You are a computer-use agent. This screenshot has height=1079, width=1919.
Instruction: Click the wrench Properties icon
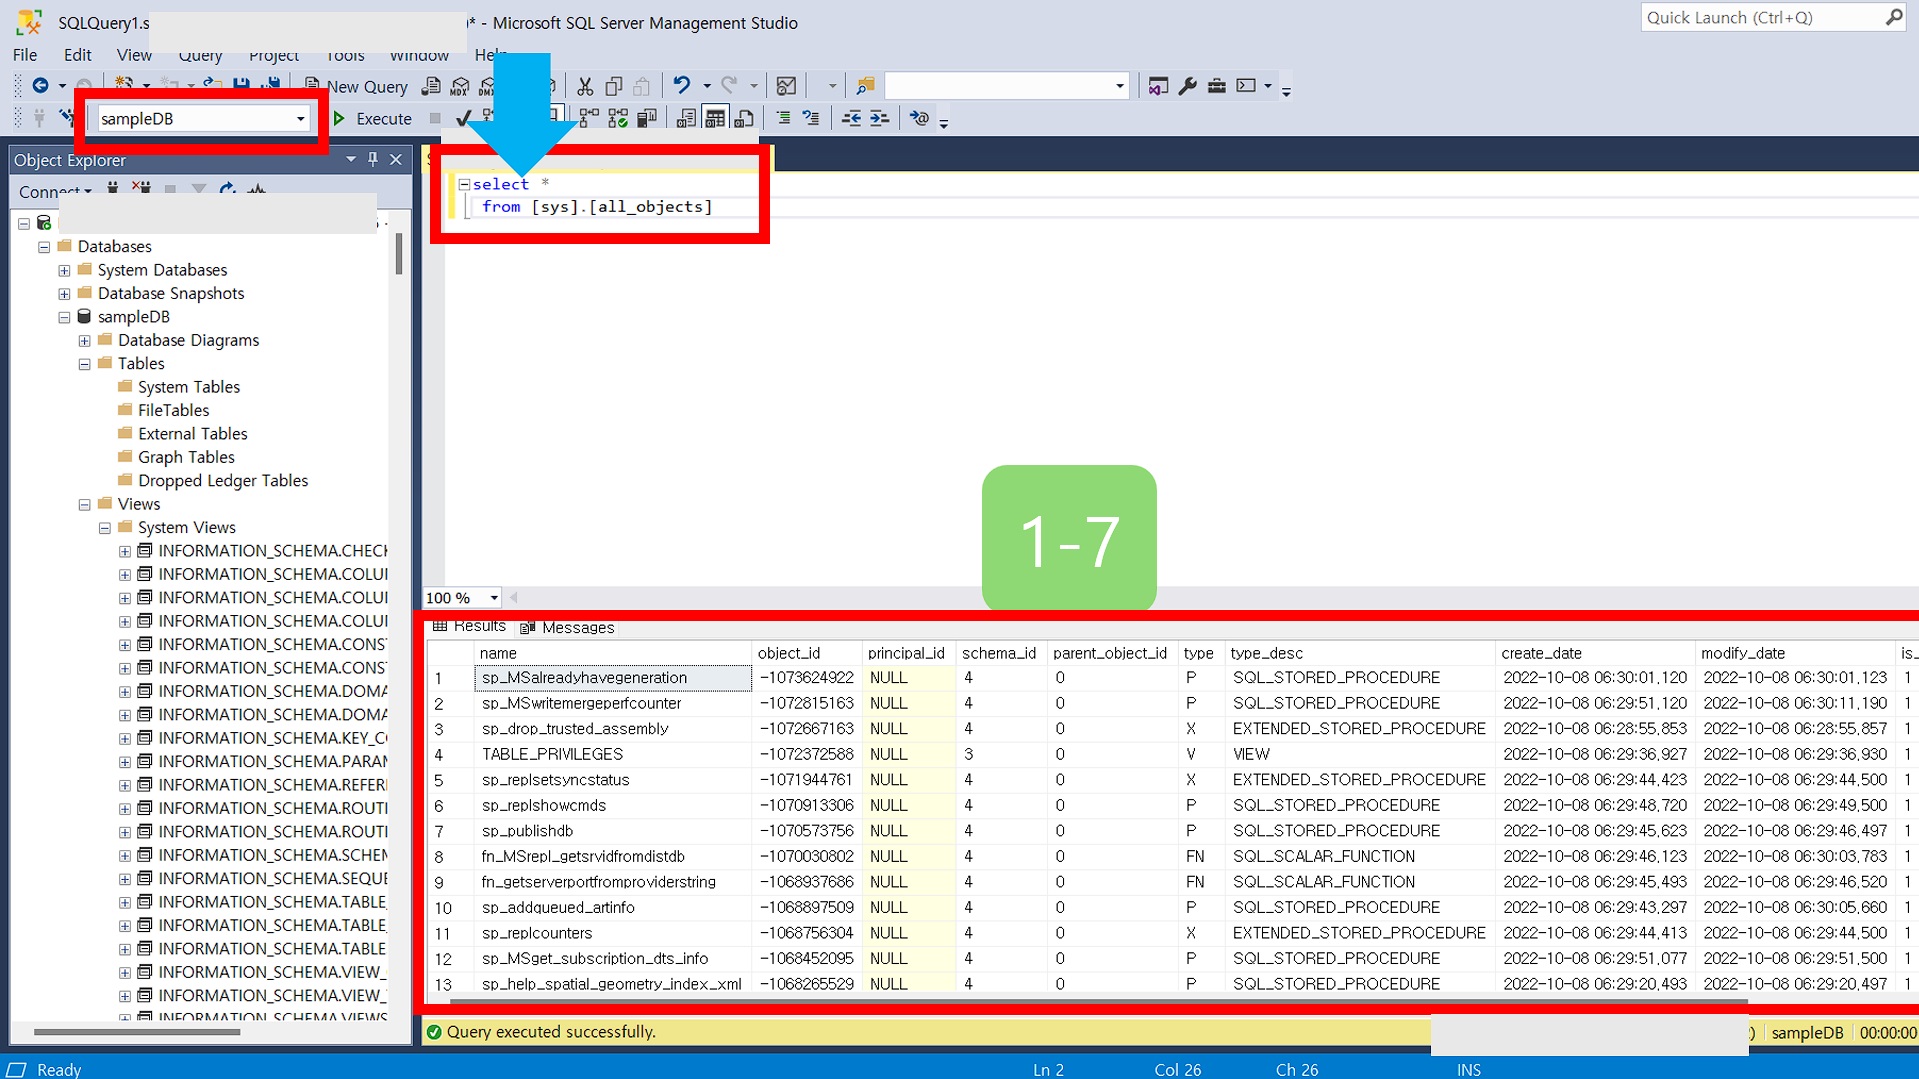(x=1187, y=86)
